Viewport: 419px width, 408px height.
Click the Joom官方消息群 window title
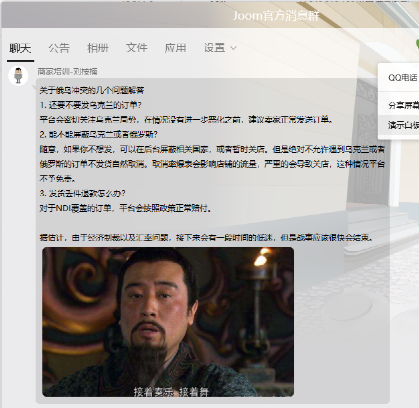click(276, 16)
